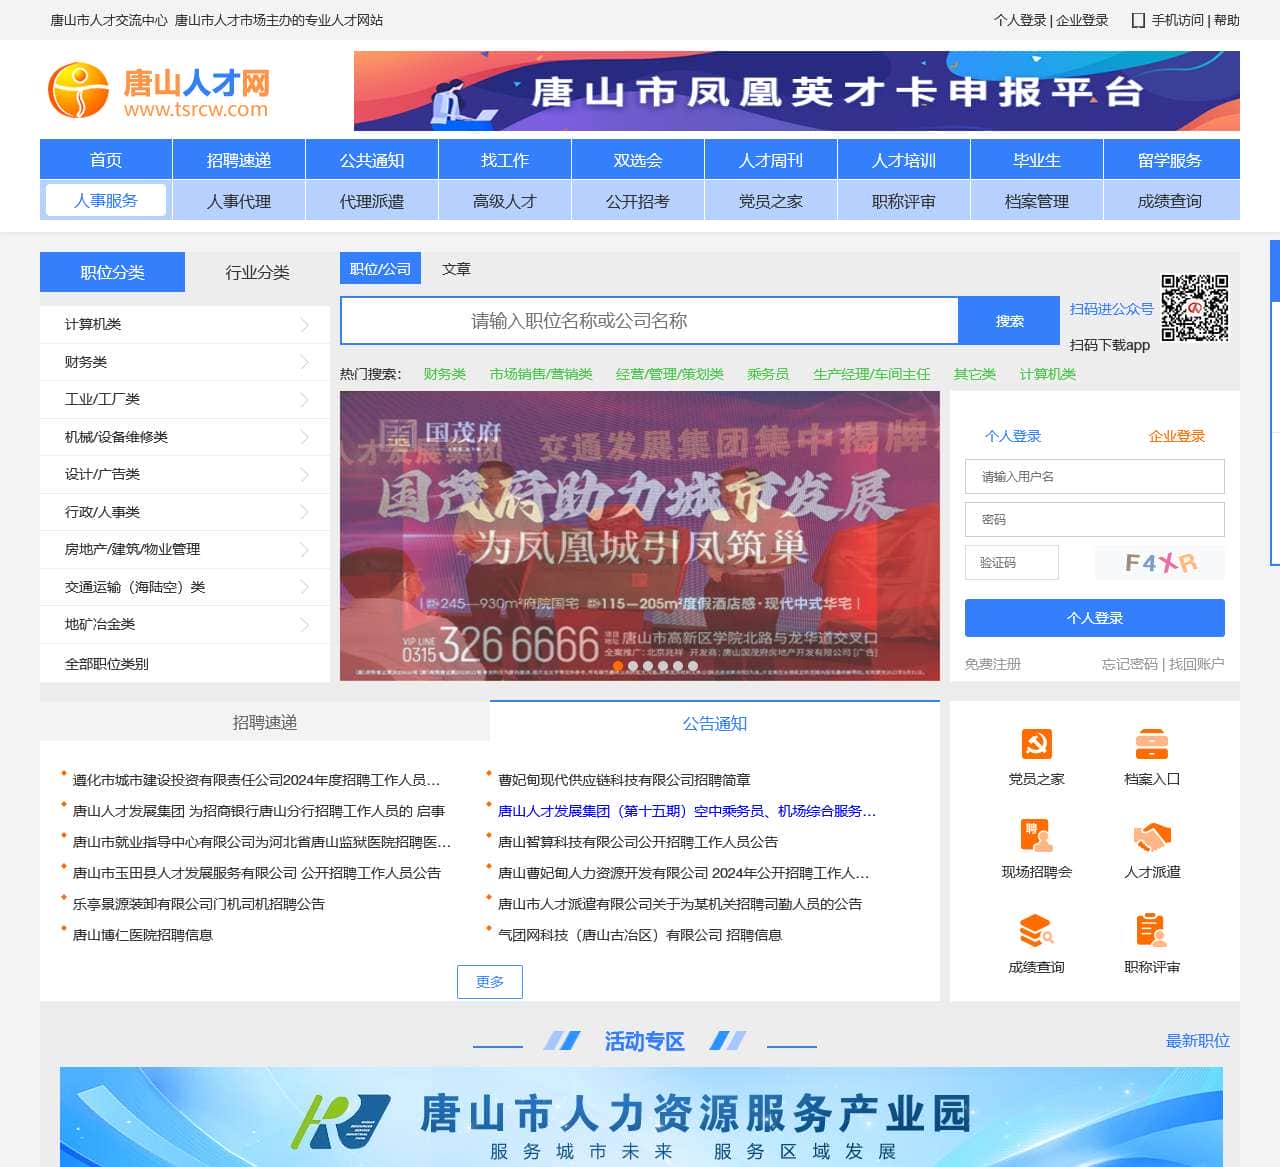Open the 现场招聘会 icon
1280x1167 pixels.
(x=1036, y=837)
